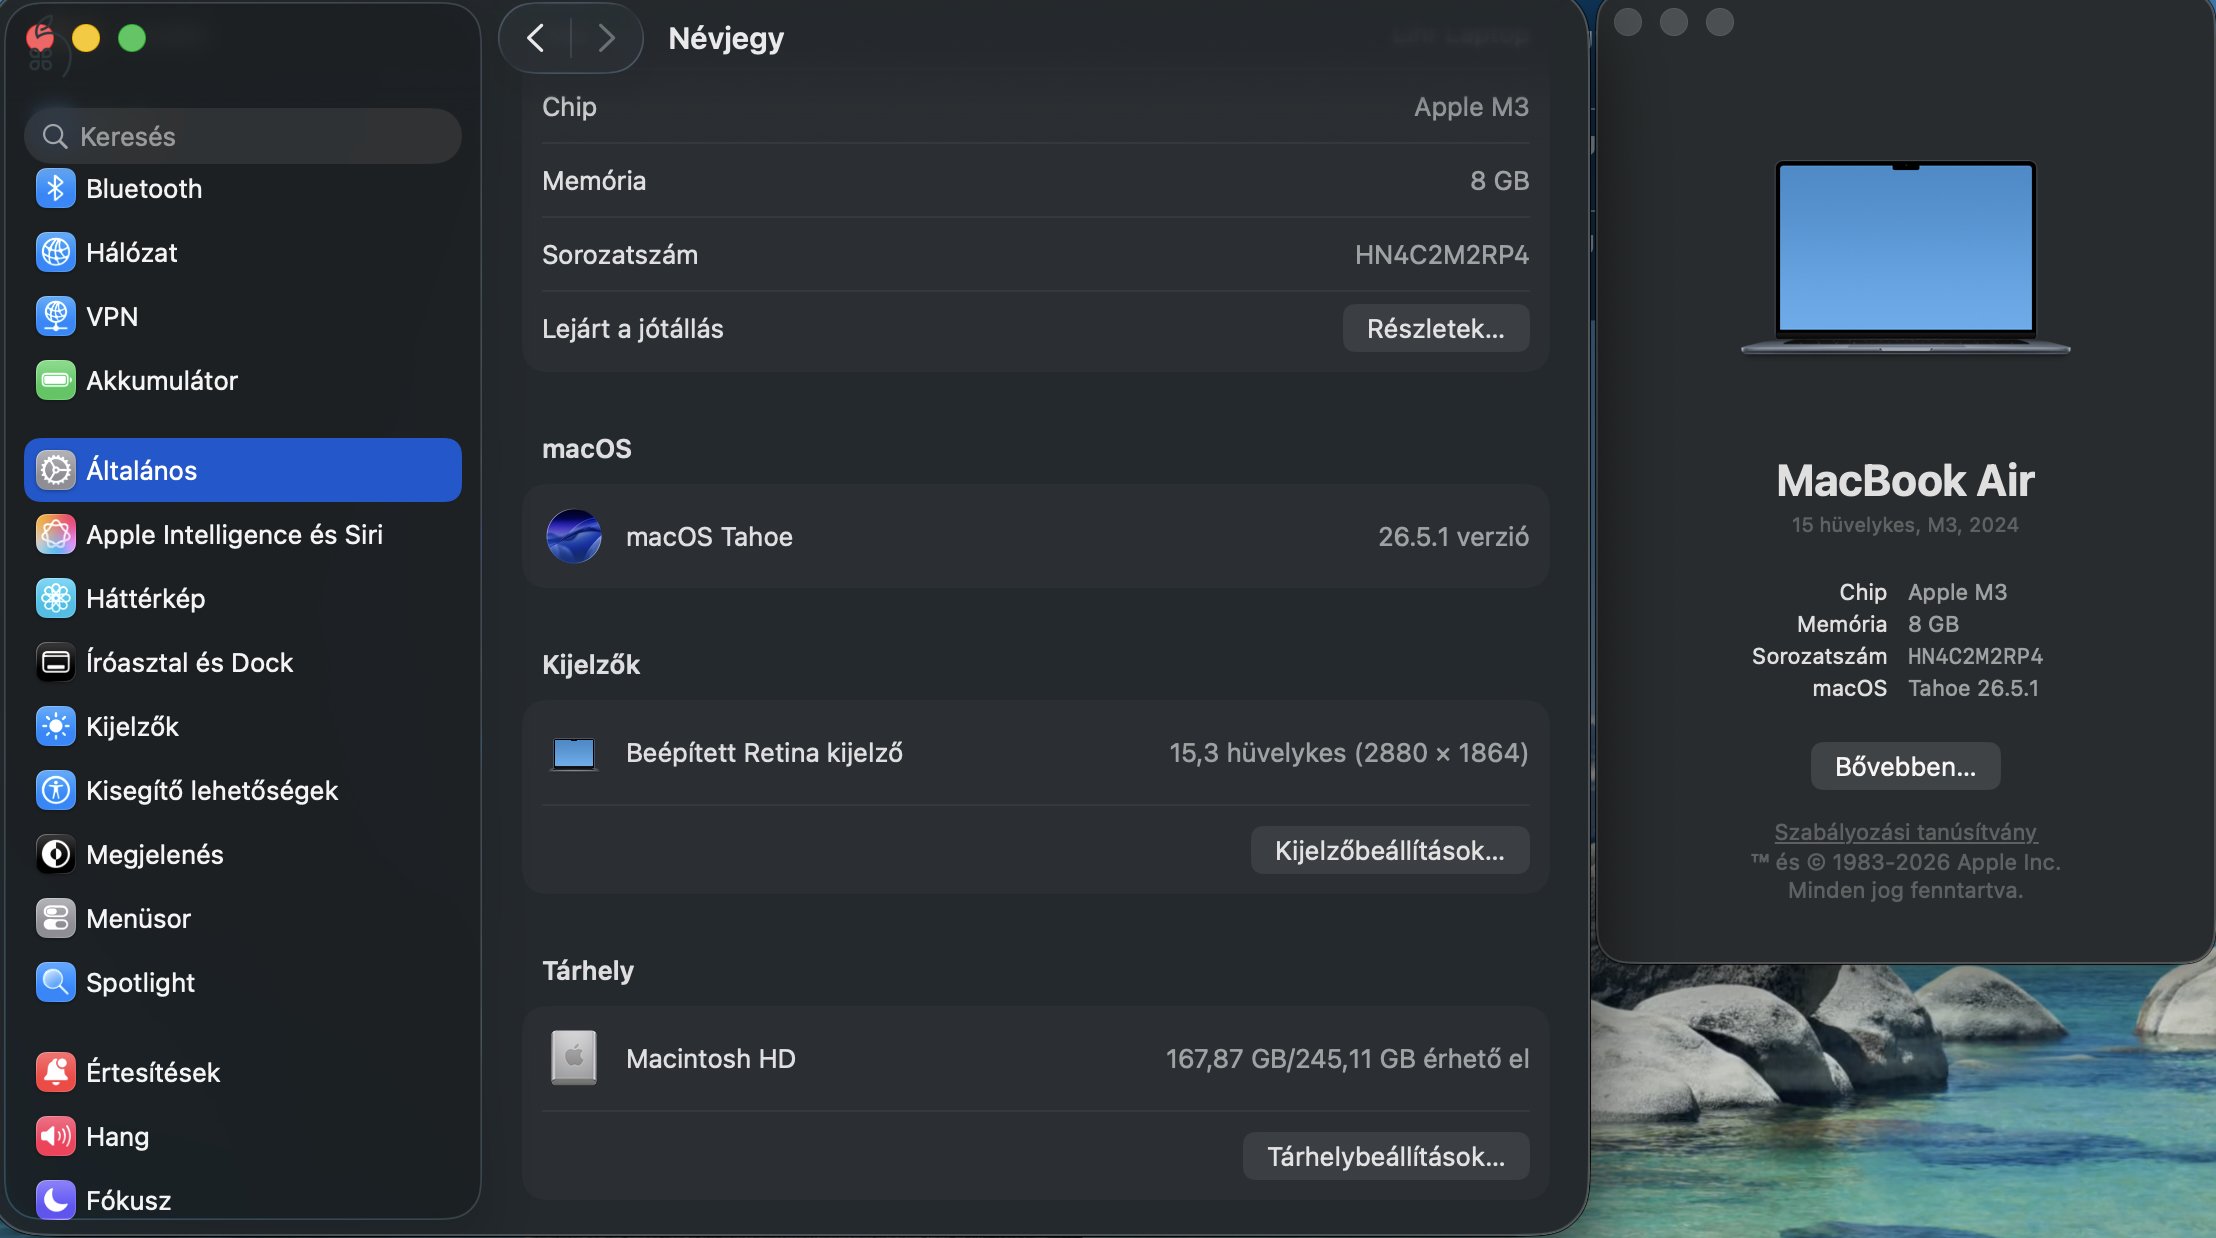Click the Részletek... warranty button
This screenshot has height=1238, width=2216.
[x=1436, y=328]
